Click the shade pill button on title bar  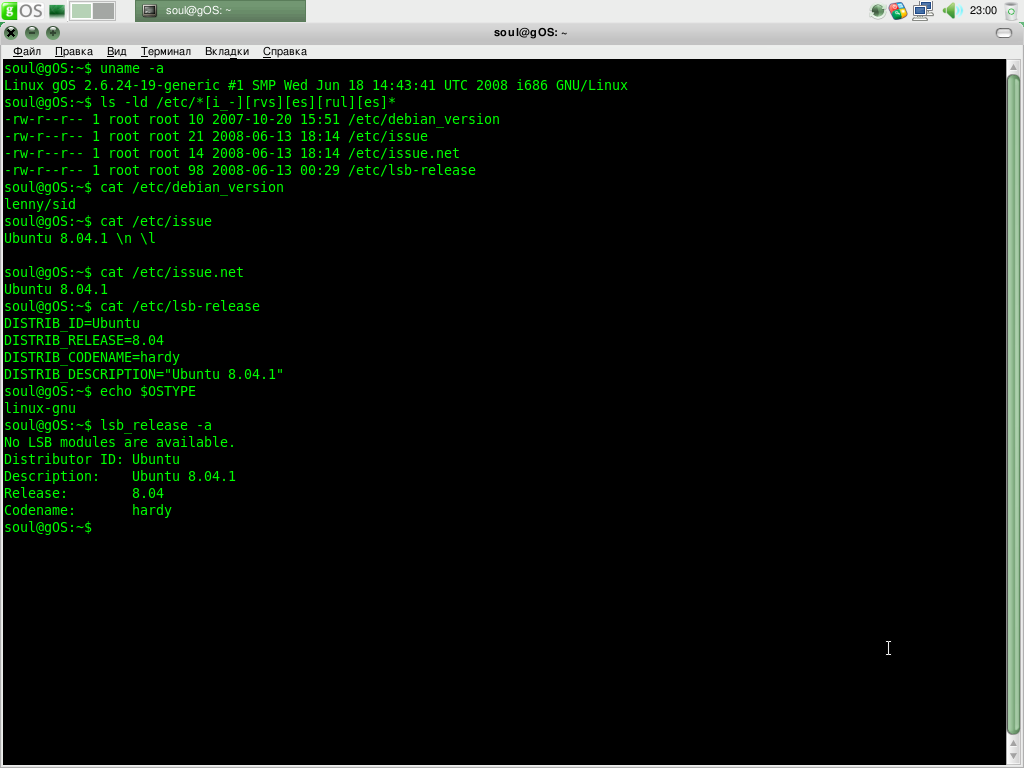1004,33
